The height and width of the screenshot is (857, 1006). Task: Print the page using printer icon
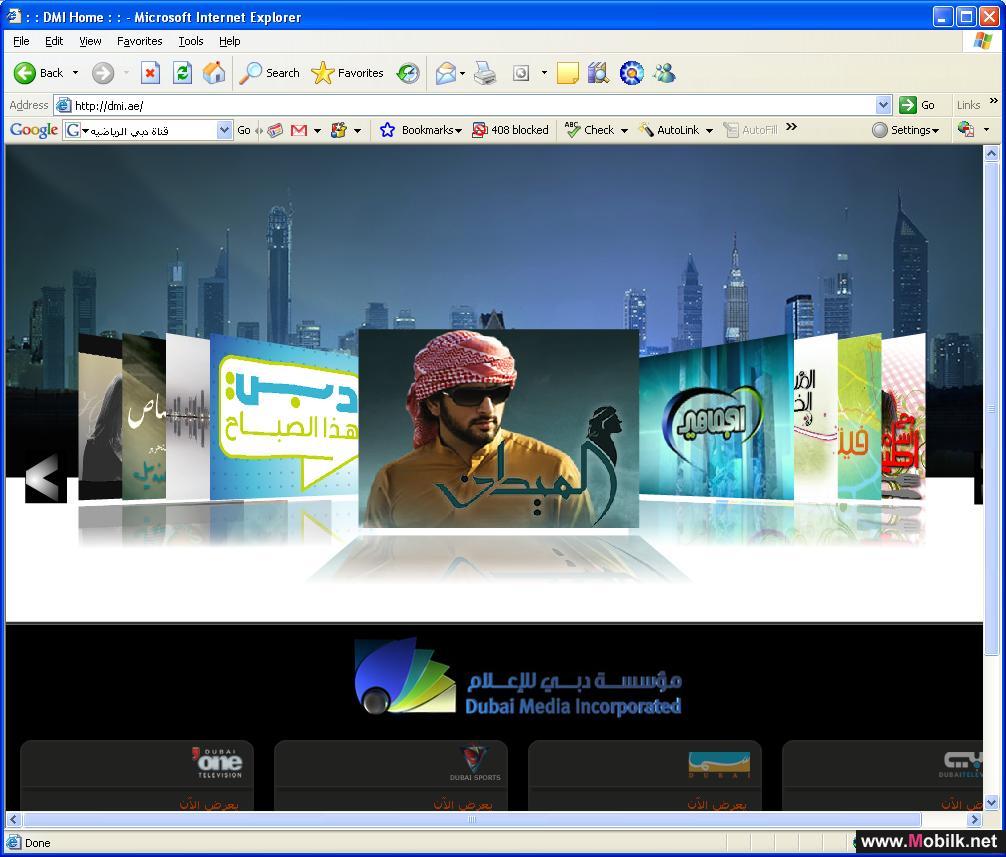485,73
